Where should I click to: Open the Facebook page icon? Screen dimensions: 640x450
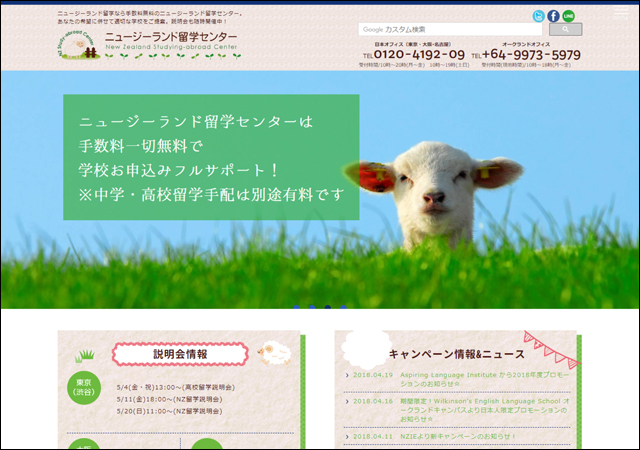tap(554, 16)
